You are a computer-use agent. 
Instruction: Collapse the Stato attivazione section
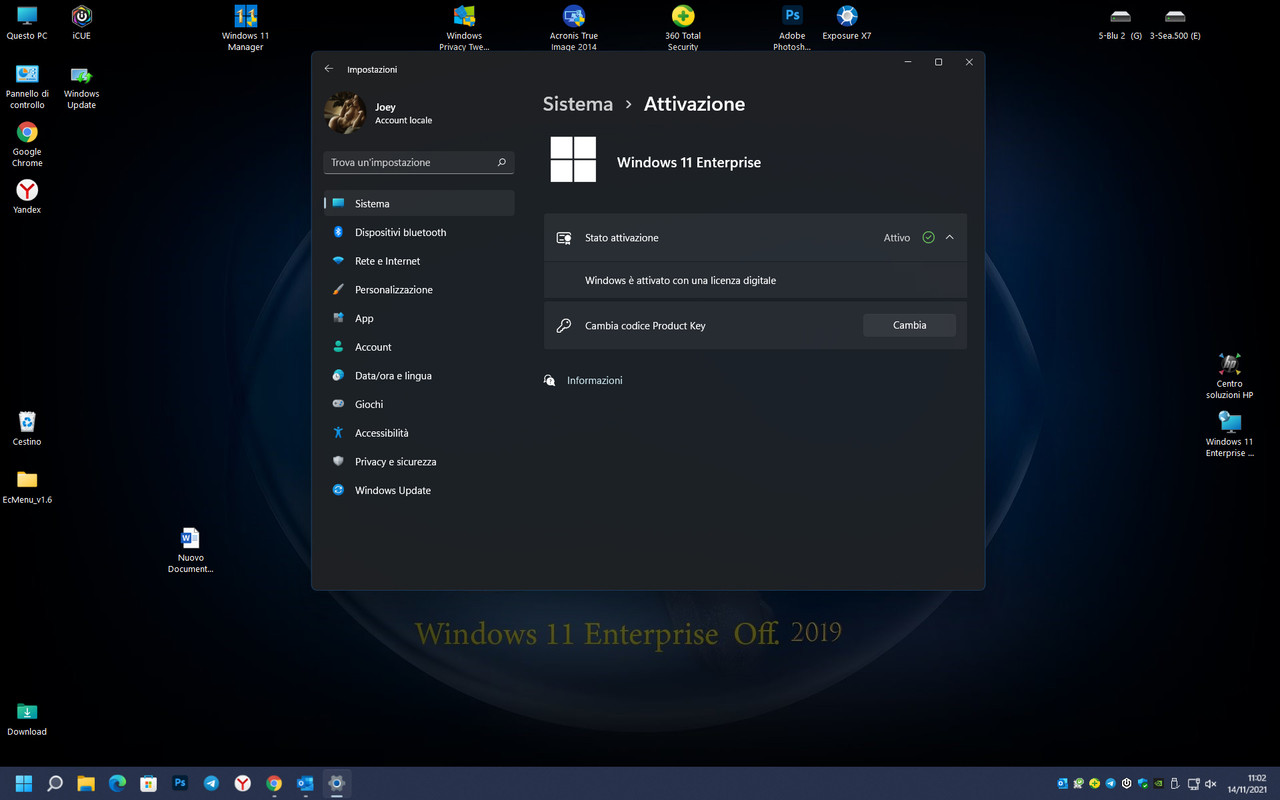[949, 238]
